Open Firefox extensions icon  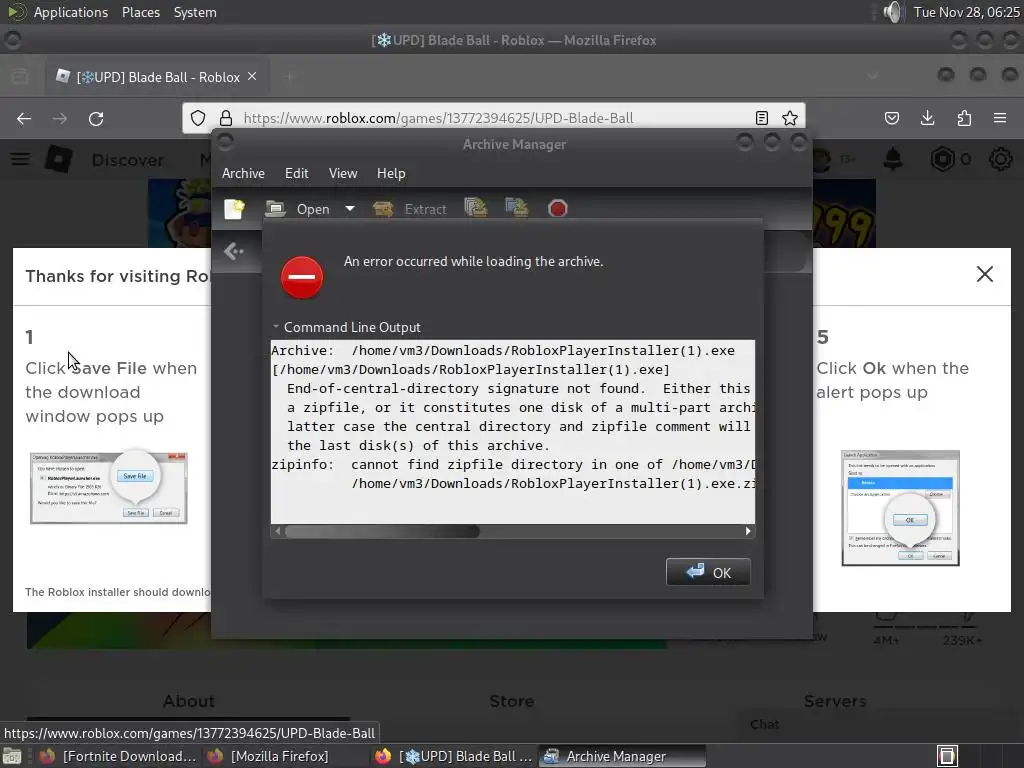[964, 118]
